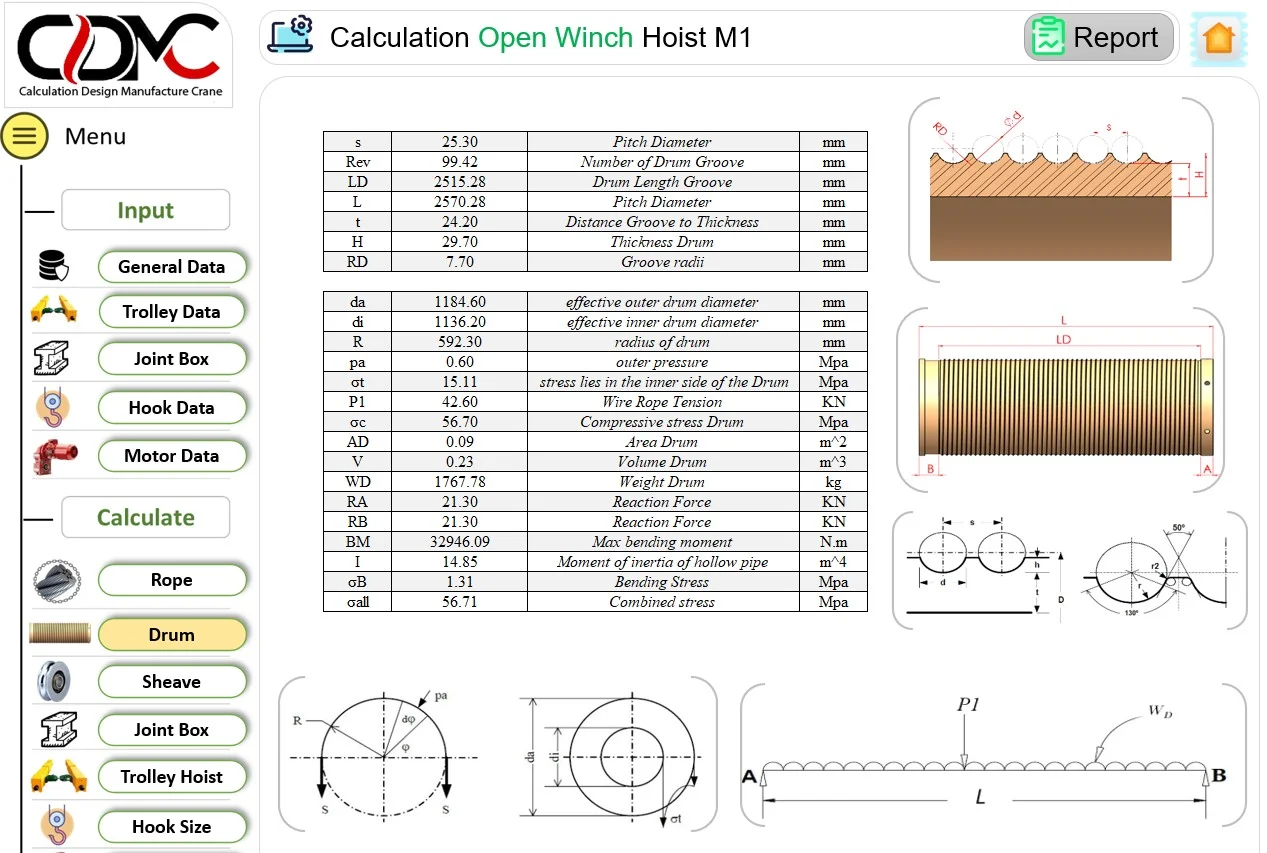The width and height of the screenshot is (1267, 853).
Task: Click the Menu label
Action: 95,136
